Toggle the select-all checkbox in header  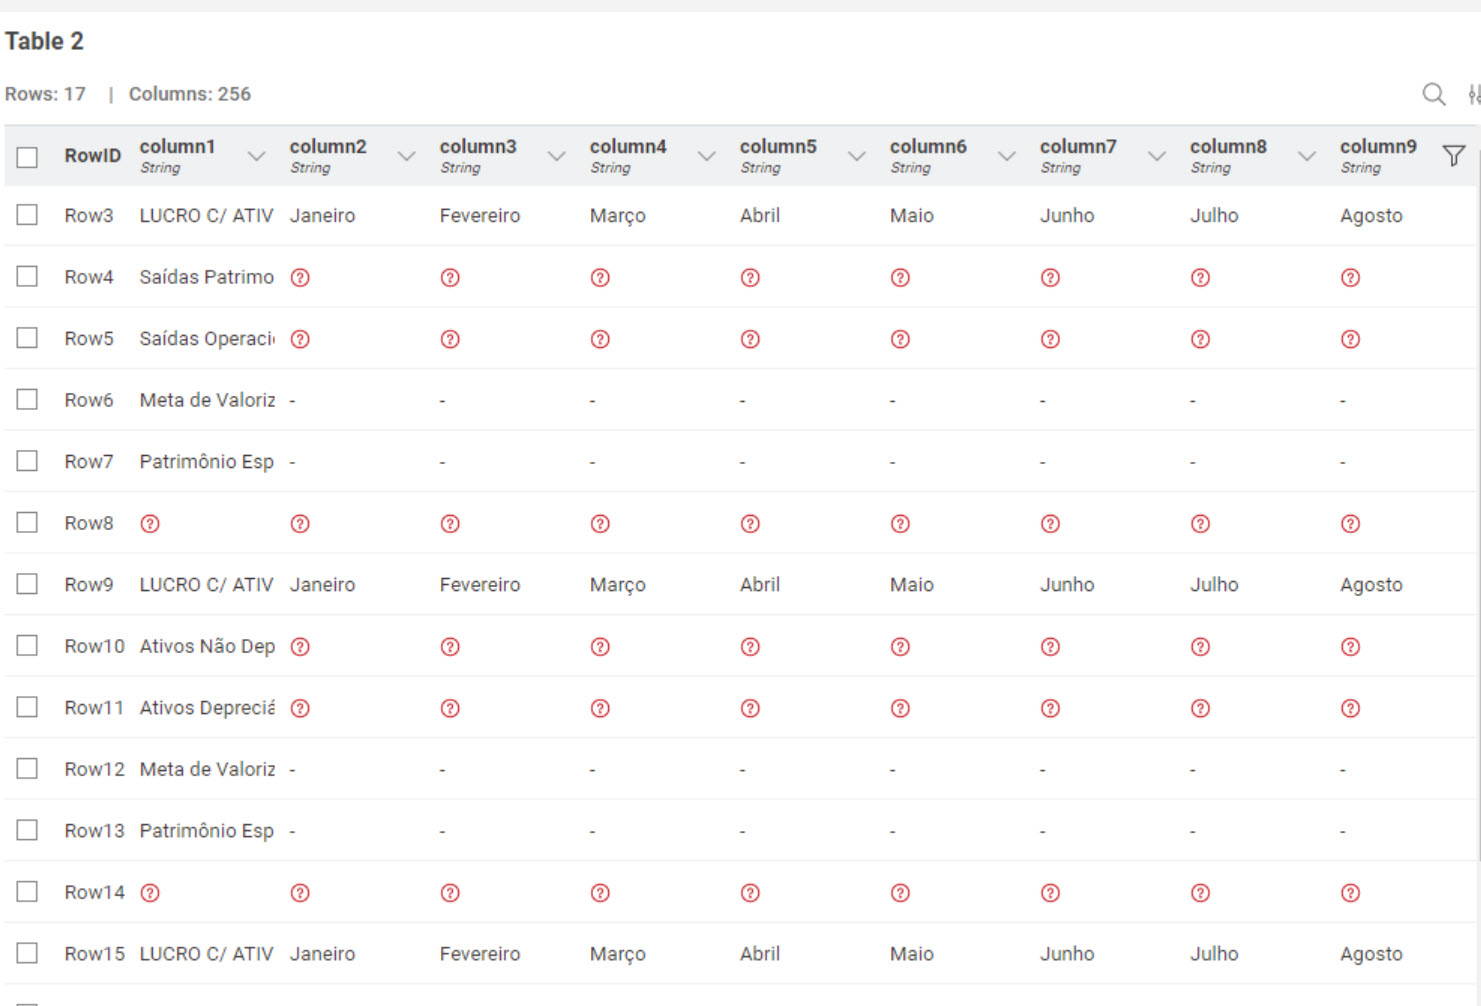[27, 157]
